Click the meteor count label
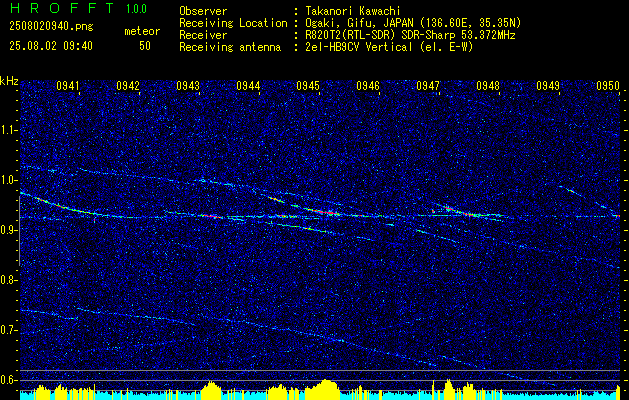629x400 pixels. [142, 31]
